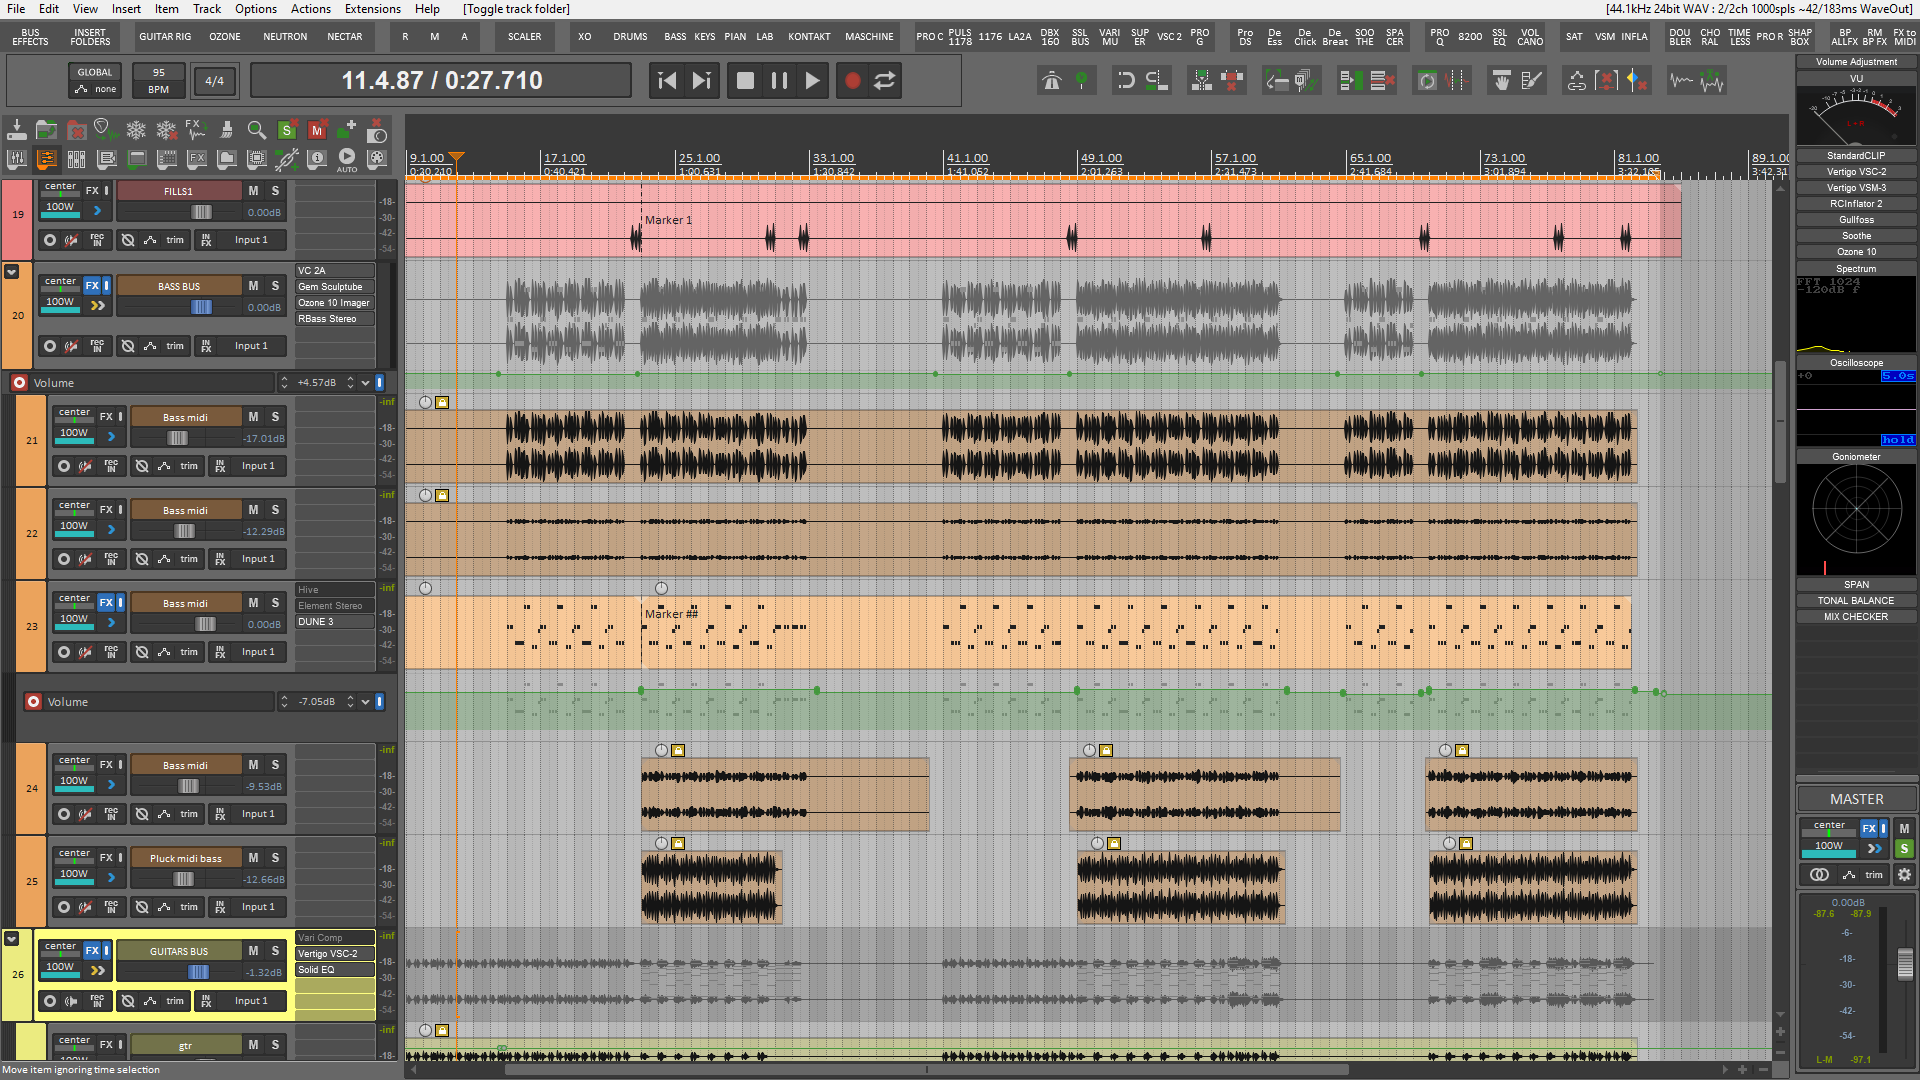Open the Actions menu
The height and width of the screenshot is (1080, 1920).
[310, 9]
